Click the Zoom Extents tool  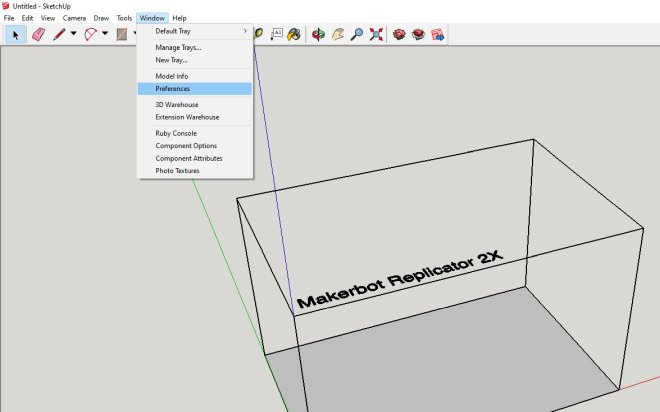(376, 35)
